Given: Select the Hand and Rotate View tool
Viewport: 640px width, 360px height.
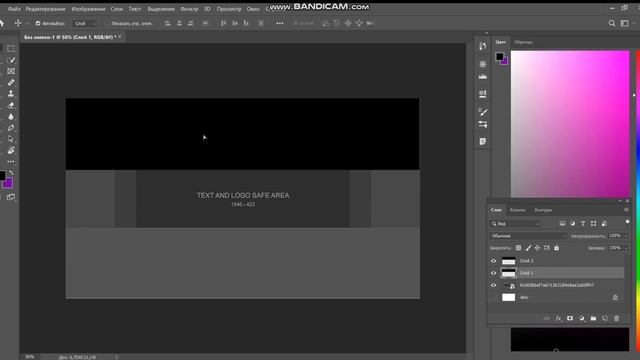Looking at the screenshot, I should point(11,151).
